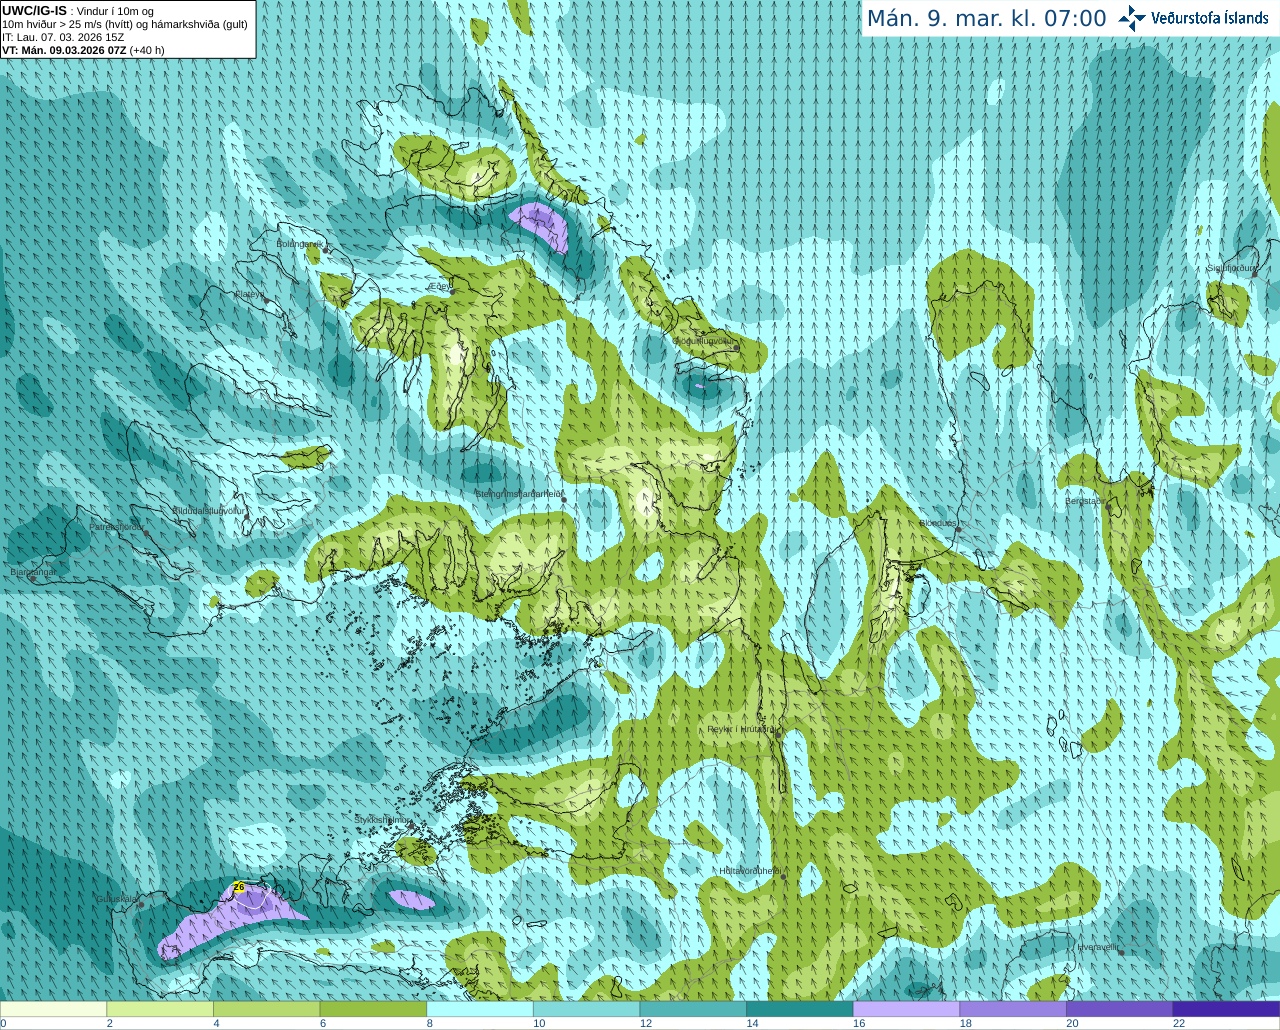The image size is (1280, 1030).
Task: Select the pale yellow 0–2 legend swatch
Action: coord(53,1009)
